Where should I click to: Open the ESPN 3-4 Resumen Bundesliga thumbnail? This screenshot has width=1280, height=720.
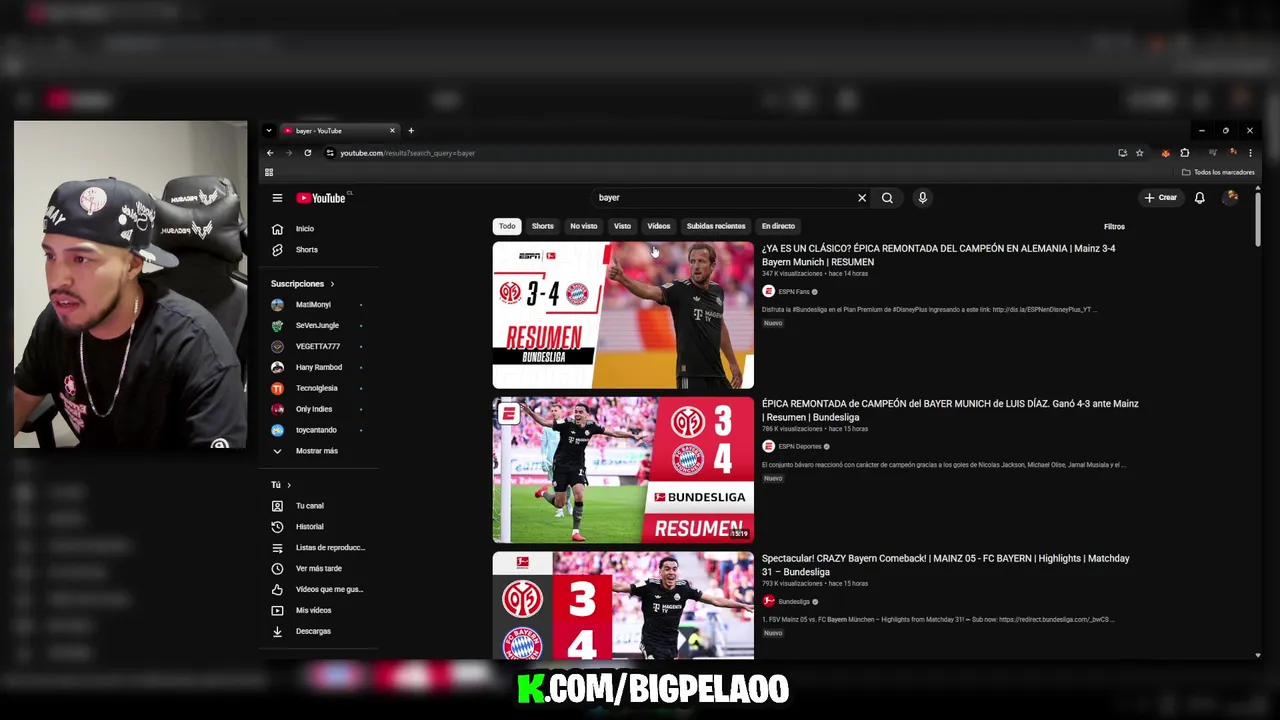click(623, 315)
